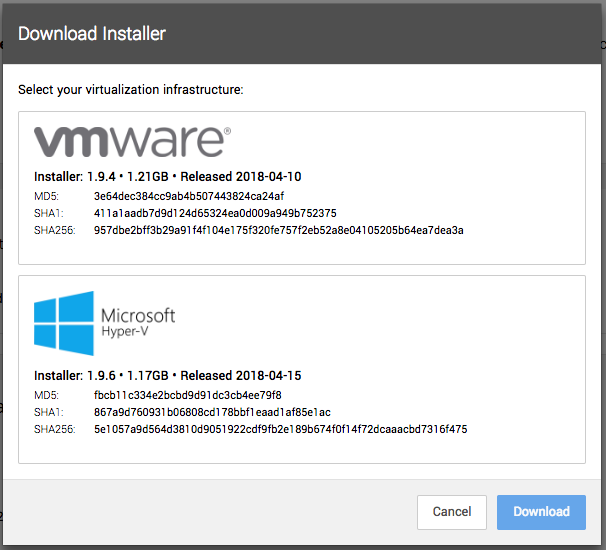Choose the Microsoft Hyper-V Windows logo
The width and height of the screenshot is (606, 550).
(x=64, y=323)
